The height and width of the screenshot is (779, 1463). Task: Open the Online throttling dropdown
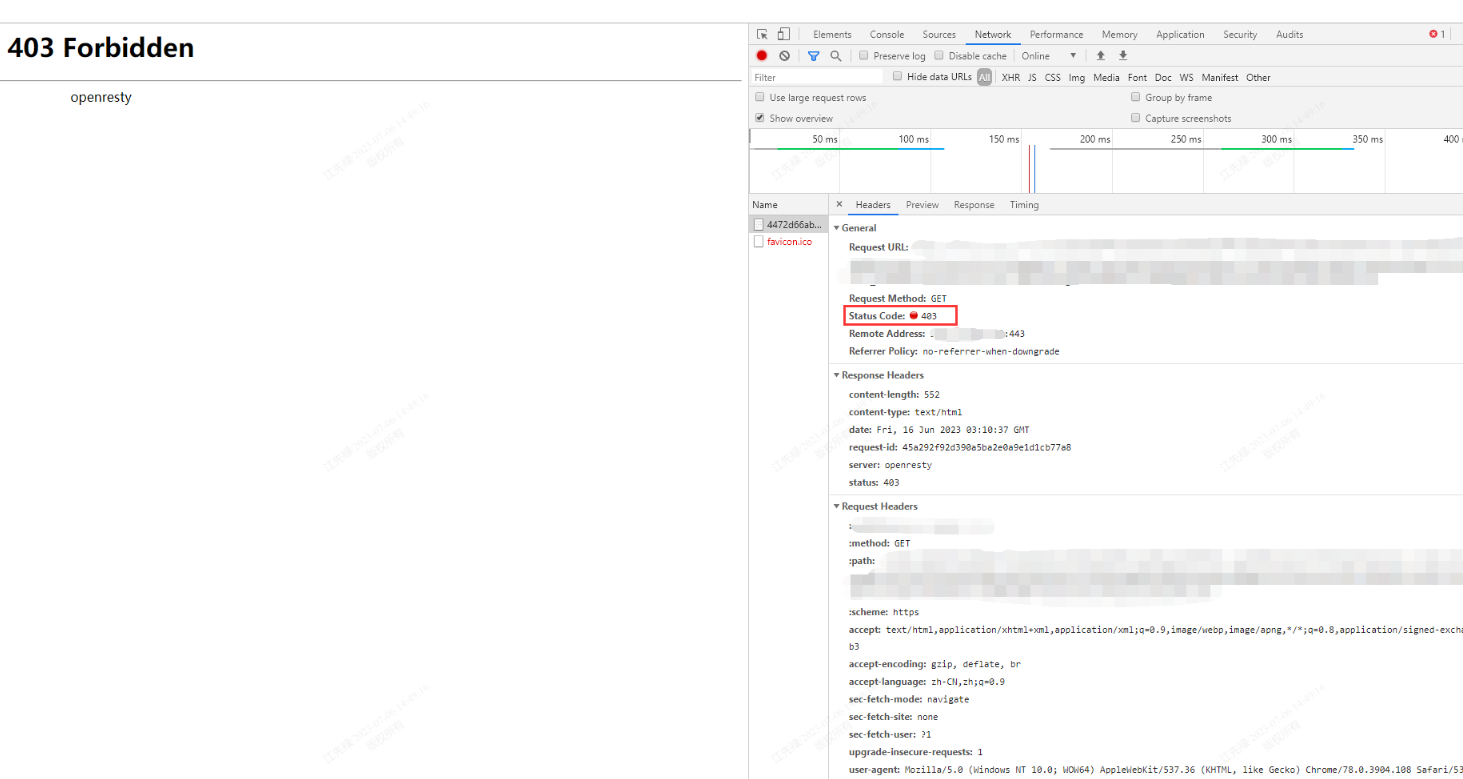tap(1049, 56)
